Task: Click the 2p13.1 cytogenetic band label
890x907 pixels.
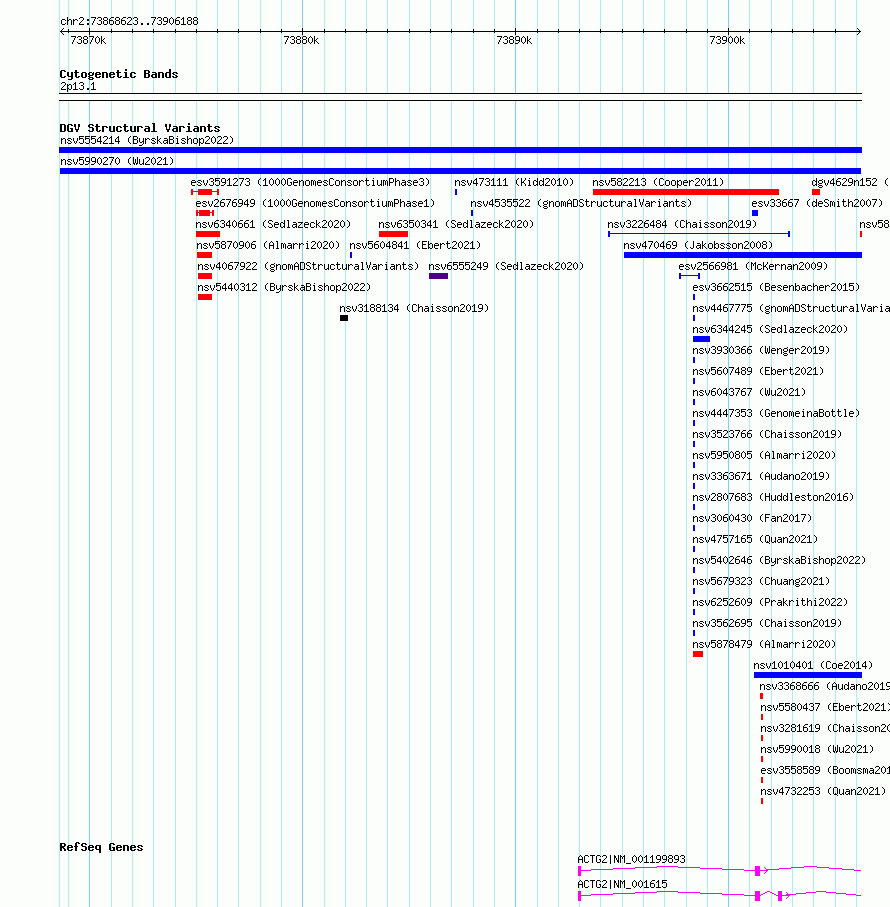Action: click(x=78, y=86)
